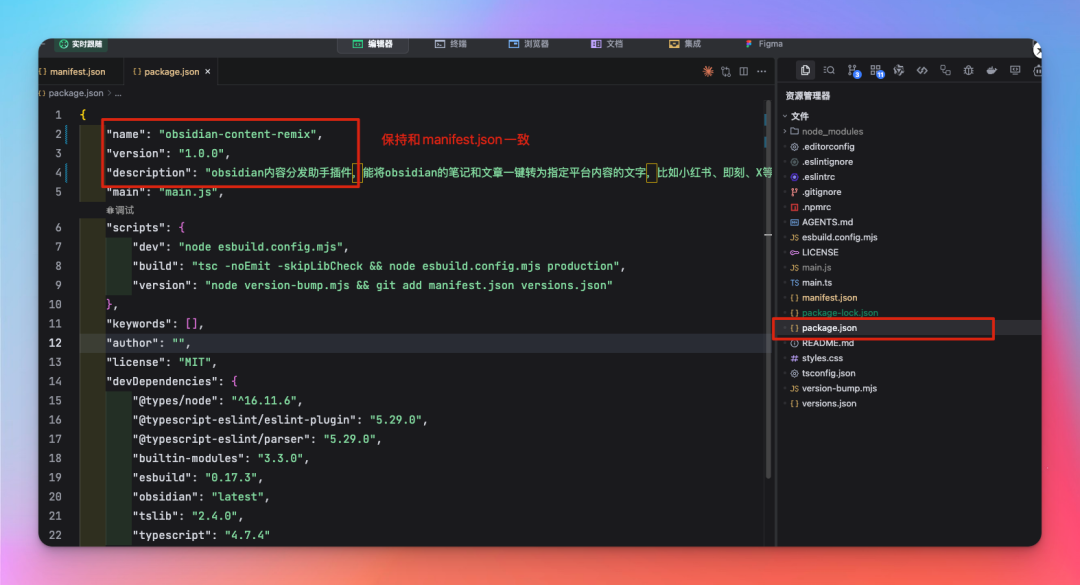Split the editor with the split icon

(744, 71)
